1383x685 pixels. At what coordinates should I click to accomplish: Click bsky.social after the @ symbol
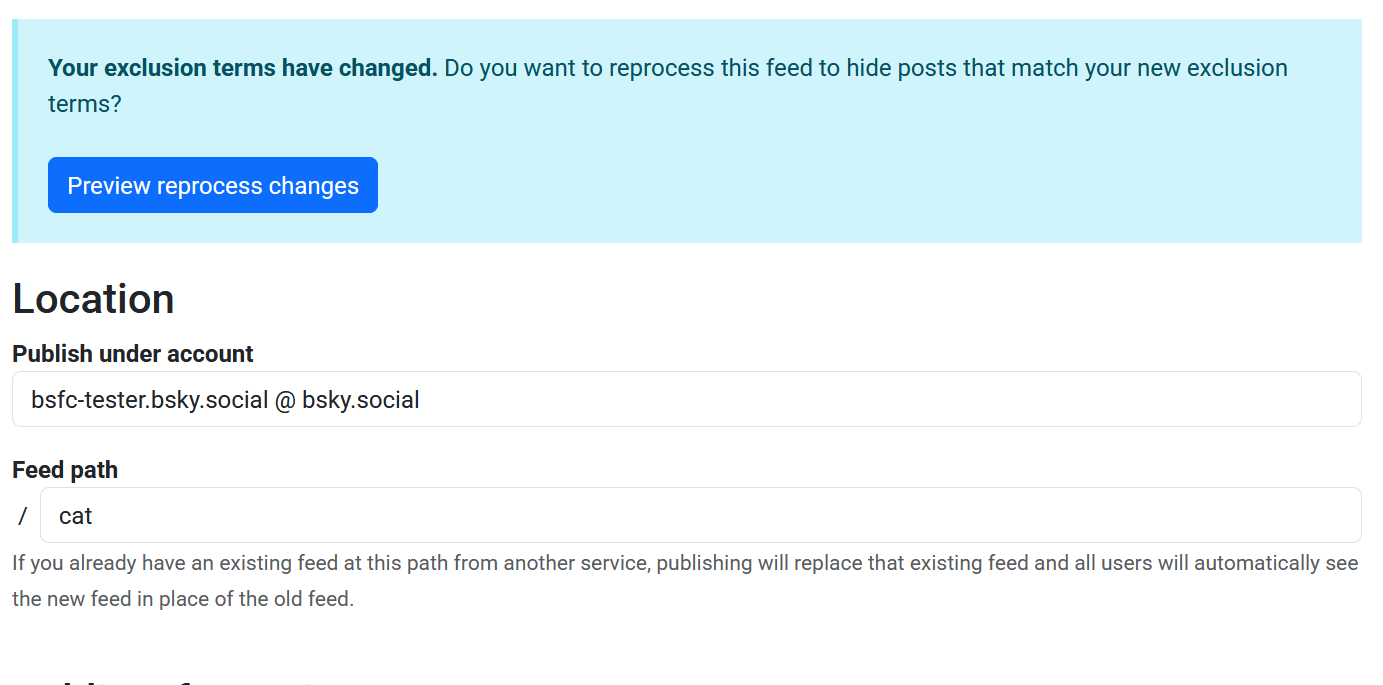(x=361, y=400)
